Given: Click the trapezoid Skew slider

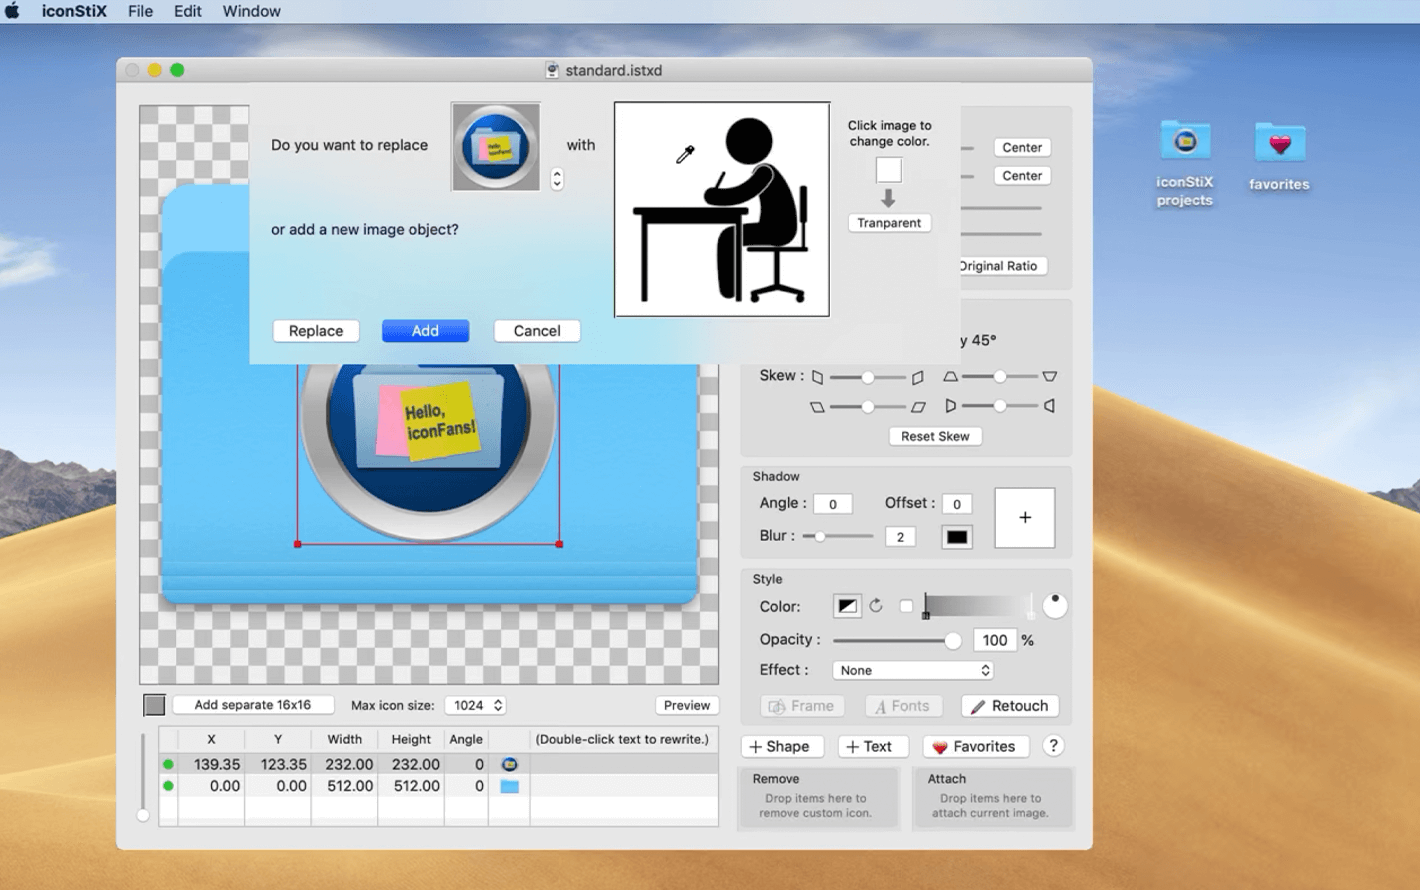Looking at the screenshot, I should [999, 377].
